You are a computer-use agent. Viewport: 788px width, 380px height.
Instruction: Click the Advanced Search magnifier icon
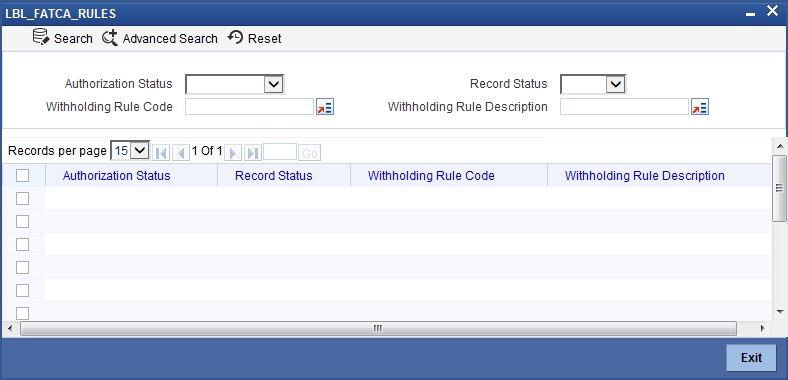point(110,38)
